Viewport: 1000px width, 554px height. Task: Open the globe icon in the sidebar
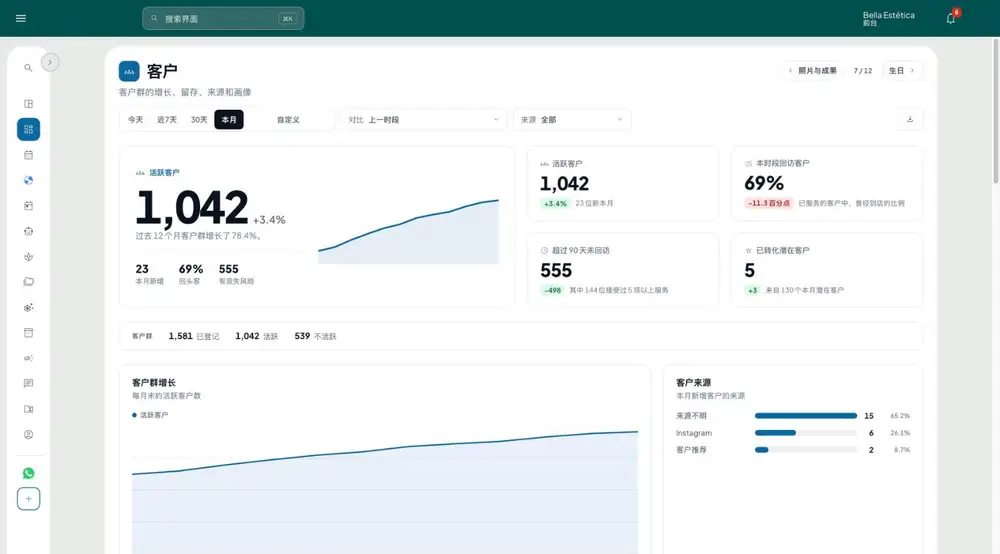pos(29,180)
